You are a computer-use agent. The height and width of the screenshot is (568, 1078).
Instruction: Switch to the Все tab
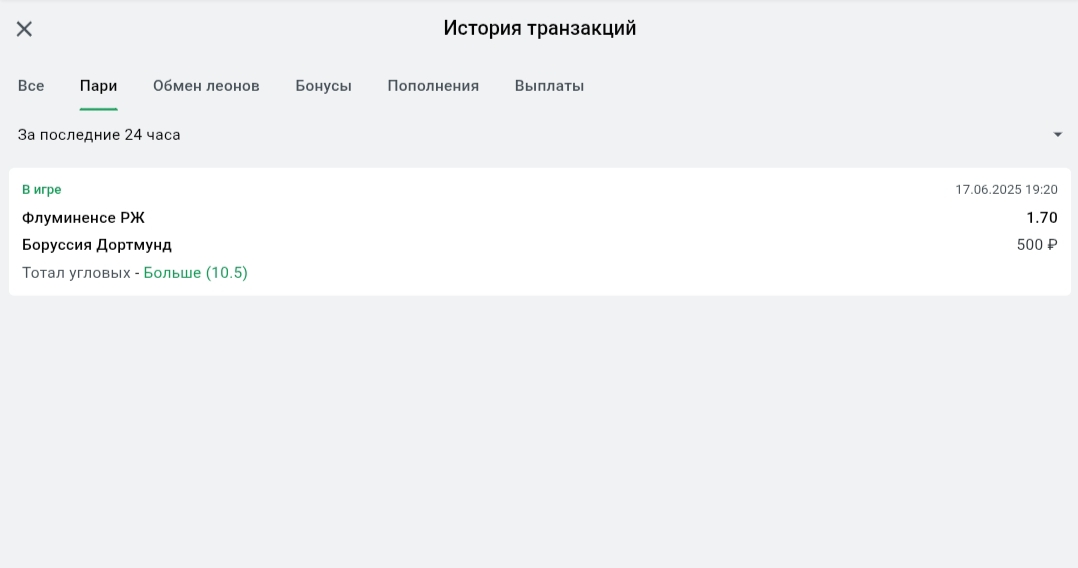31,86
